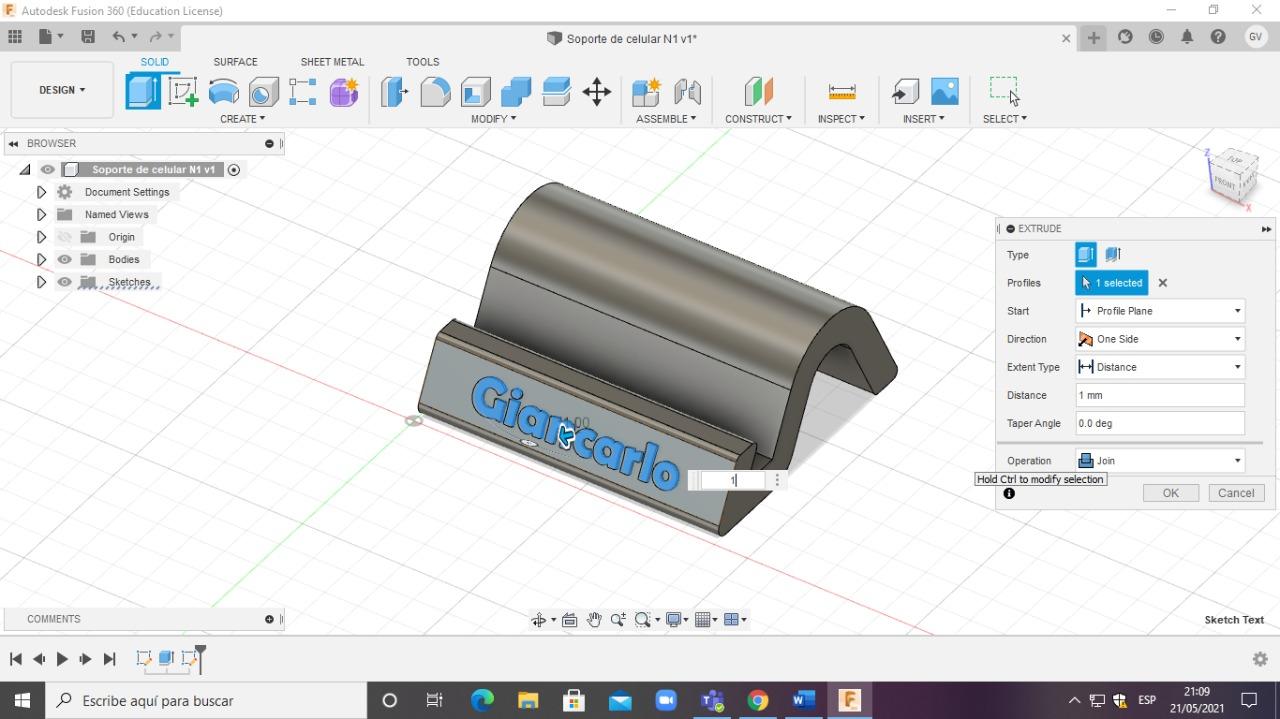Select the Shell tool icon
1280x719 pixels.
pyautogui.click(x=476, y=92)
